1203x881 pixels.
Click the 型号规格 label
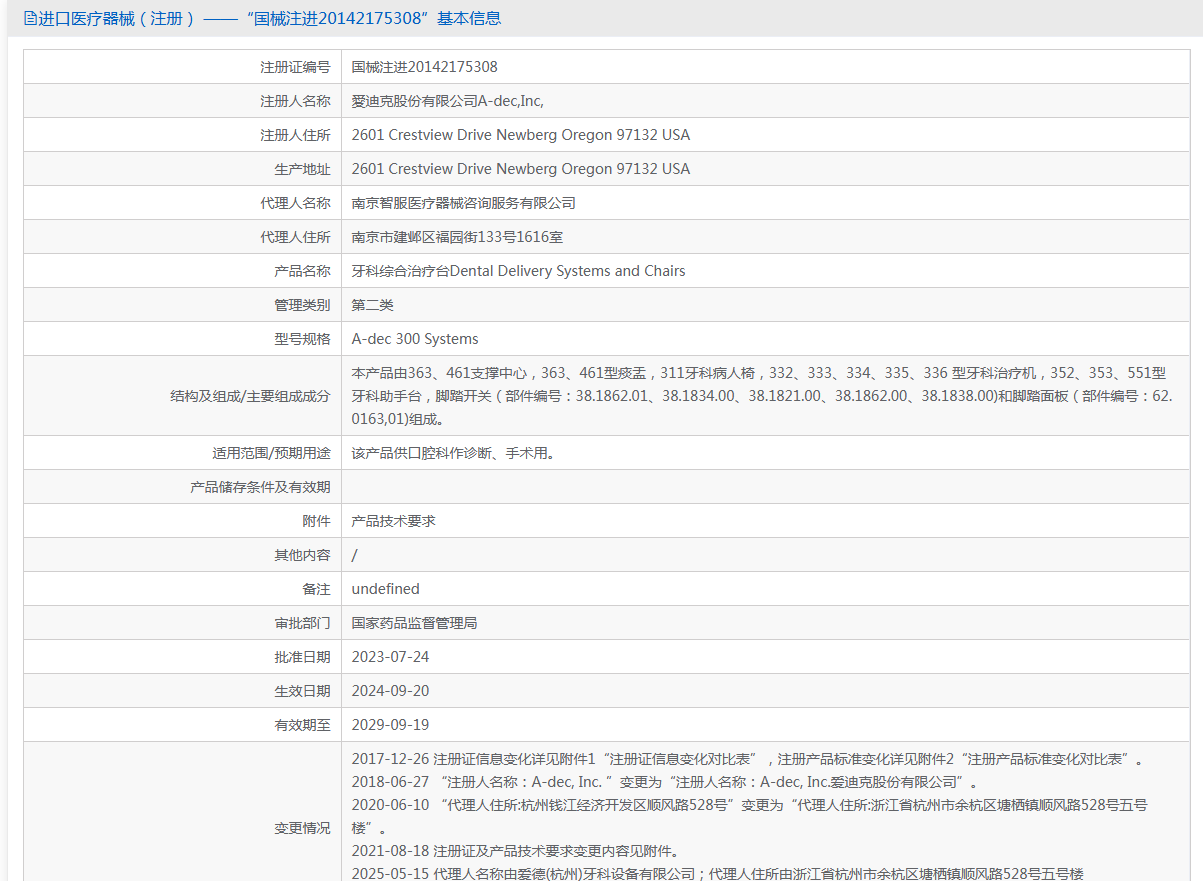[302, 339]
